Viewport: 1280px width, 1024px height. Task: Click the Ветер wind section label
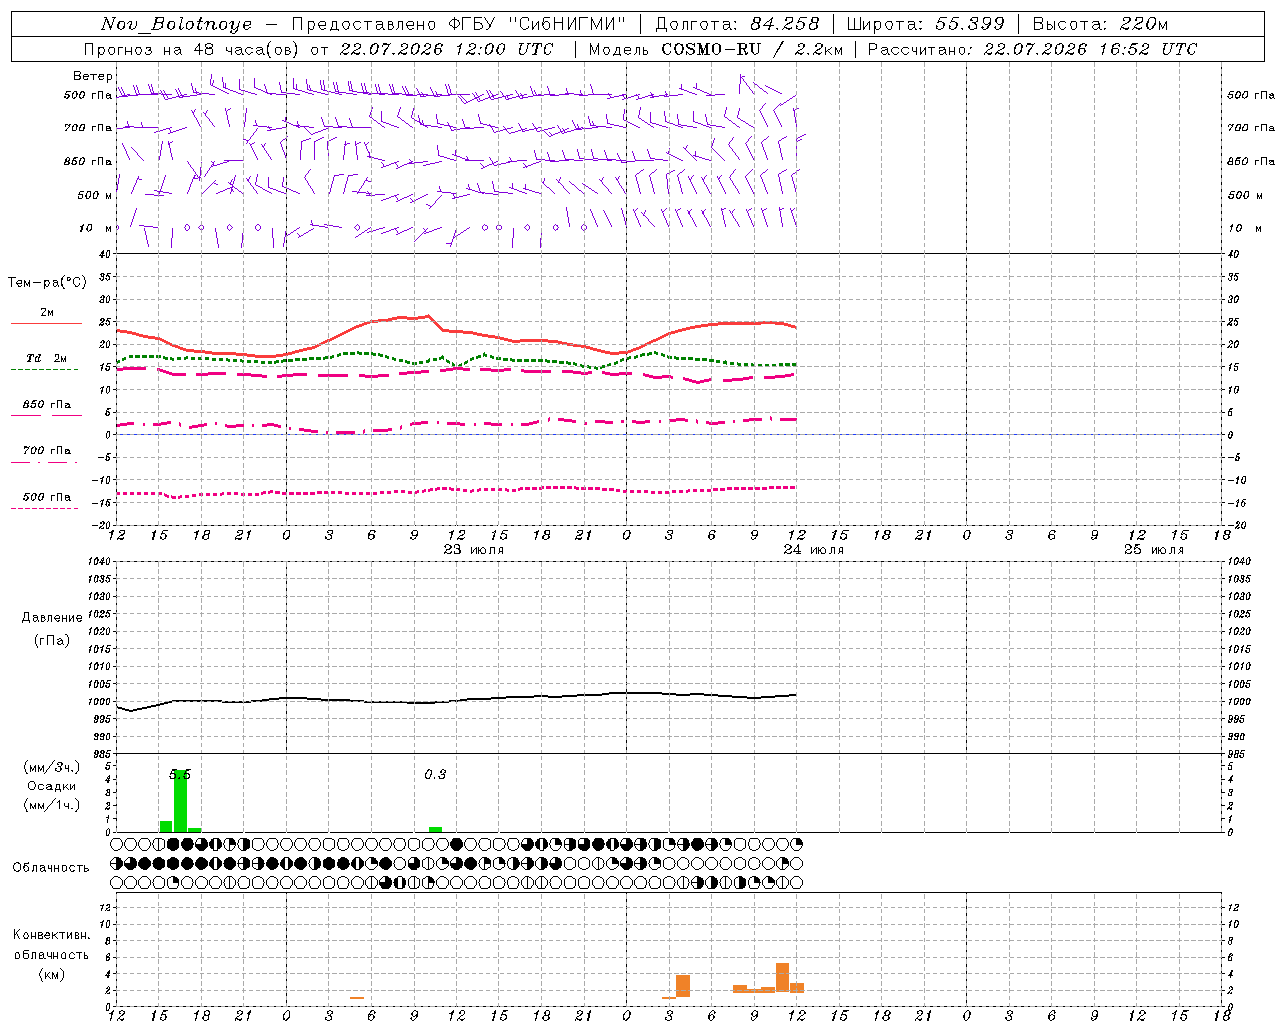[93, 76]
